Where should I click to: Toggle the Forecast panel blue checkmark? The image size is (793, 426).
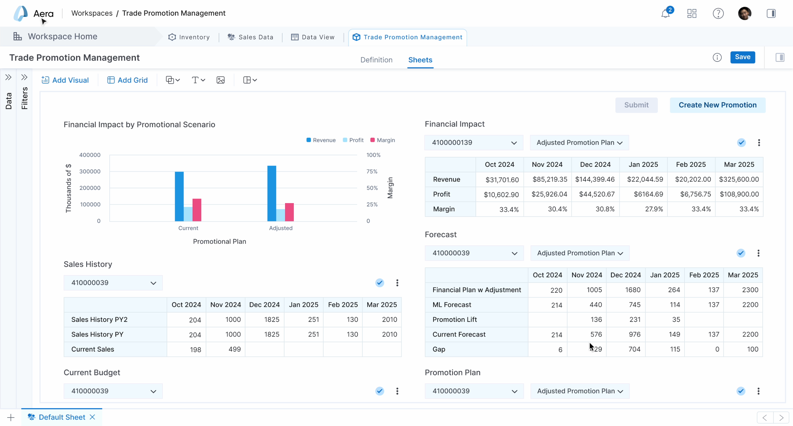[x=741, y=253]
